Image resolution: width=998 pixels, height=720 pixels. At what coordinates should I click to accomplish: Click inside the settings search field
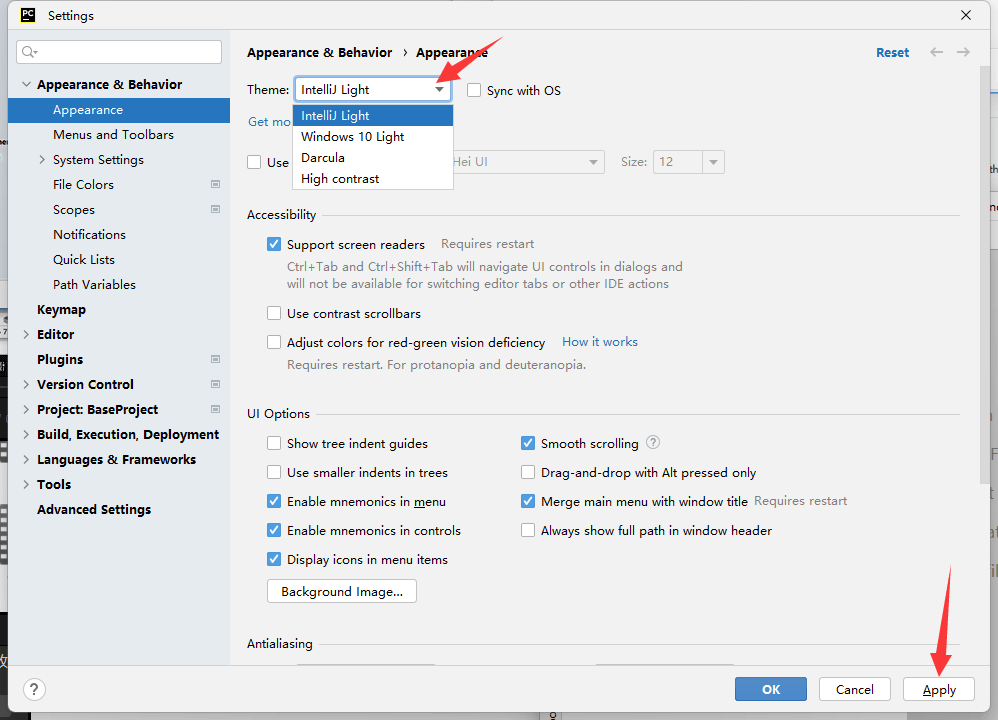[119, 52]
